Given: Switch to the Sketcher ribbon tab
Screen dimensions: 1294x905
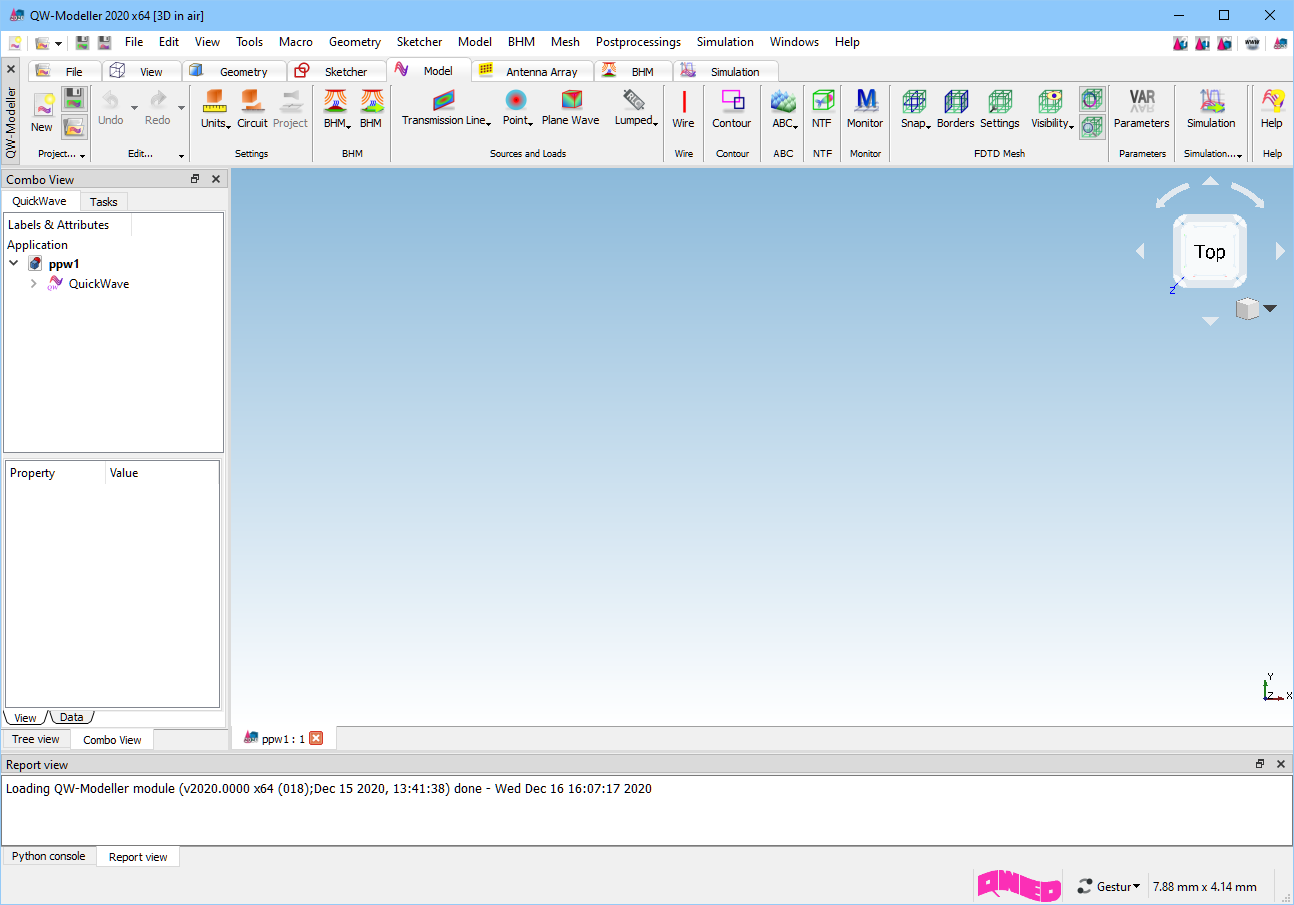Looking at the screenshot, I should (x=337, y=71).
